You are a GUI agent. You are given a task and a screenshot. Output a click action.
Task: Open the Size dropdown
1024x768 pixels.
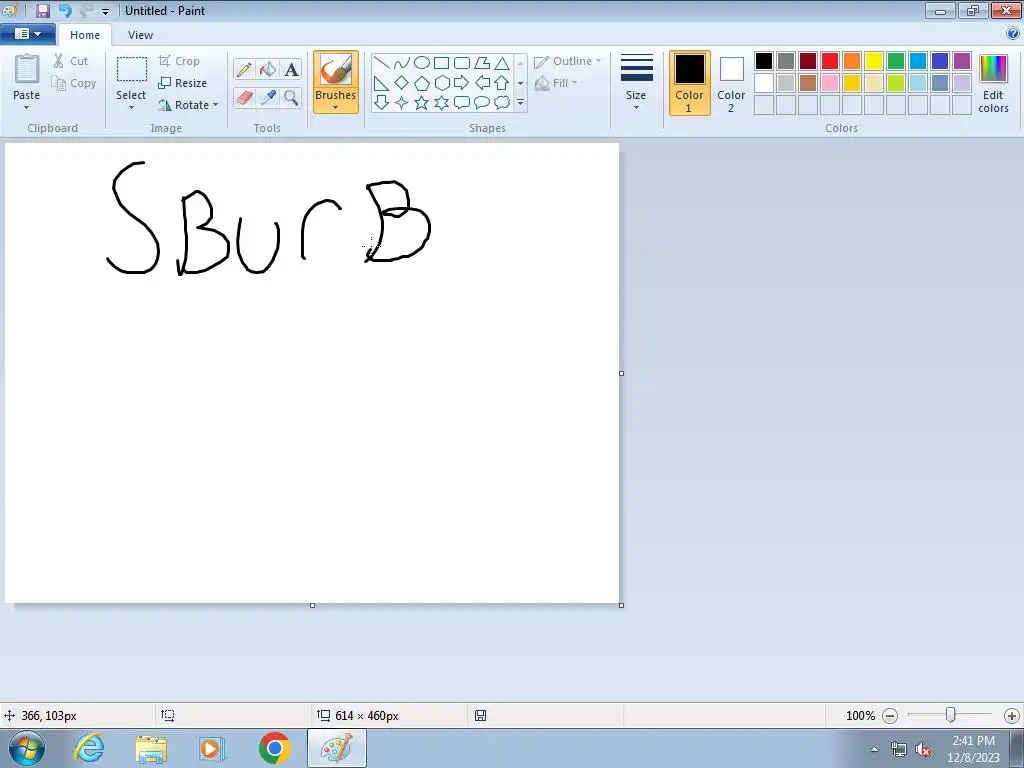pos(636,83)
